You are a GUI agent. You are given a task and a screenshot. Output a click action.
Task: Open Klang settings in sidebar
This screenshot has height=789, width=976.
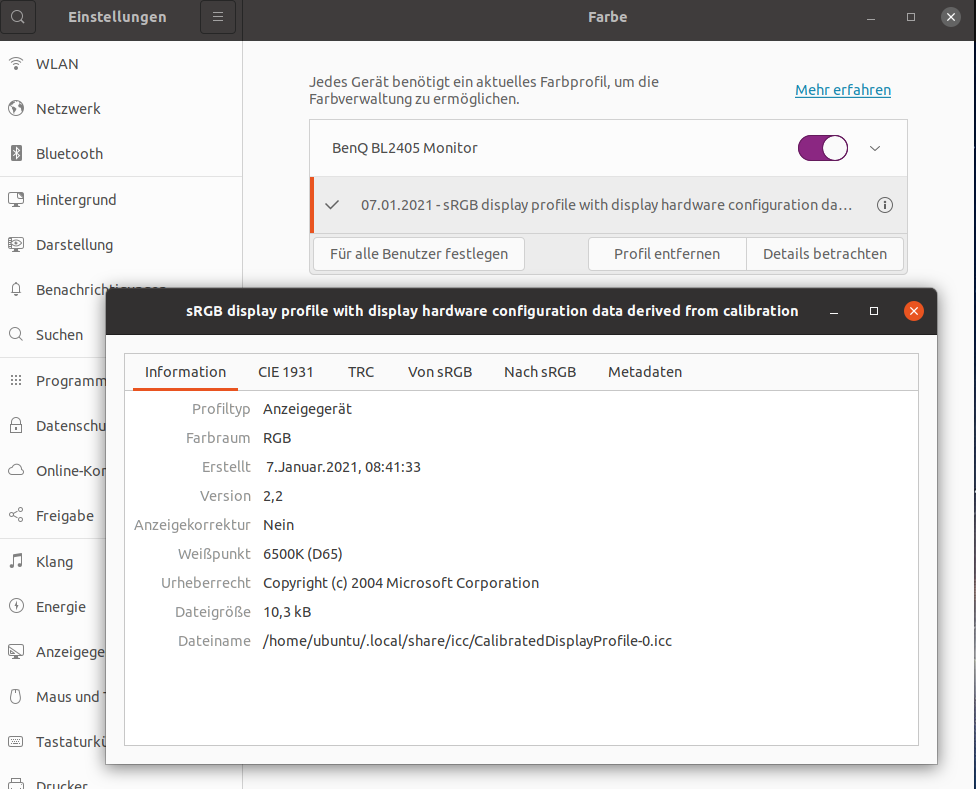coord(53,561)
